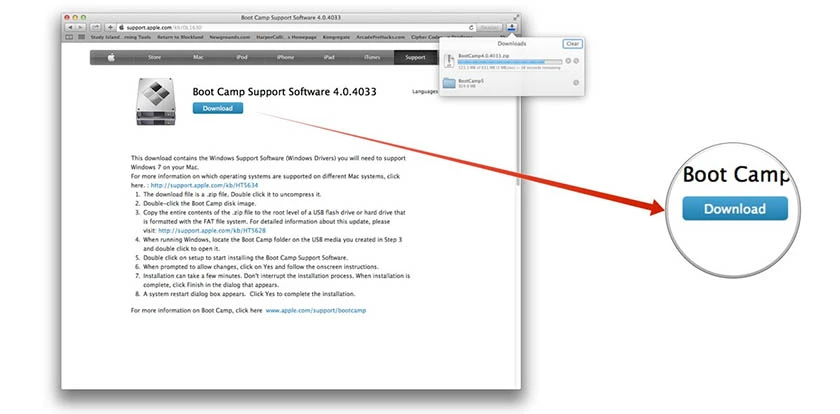
Task: Add bookmark with the plus button
Action: click(110, 27)
